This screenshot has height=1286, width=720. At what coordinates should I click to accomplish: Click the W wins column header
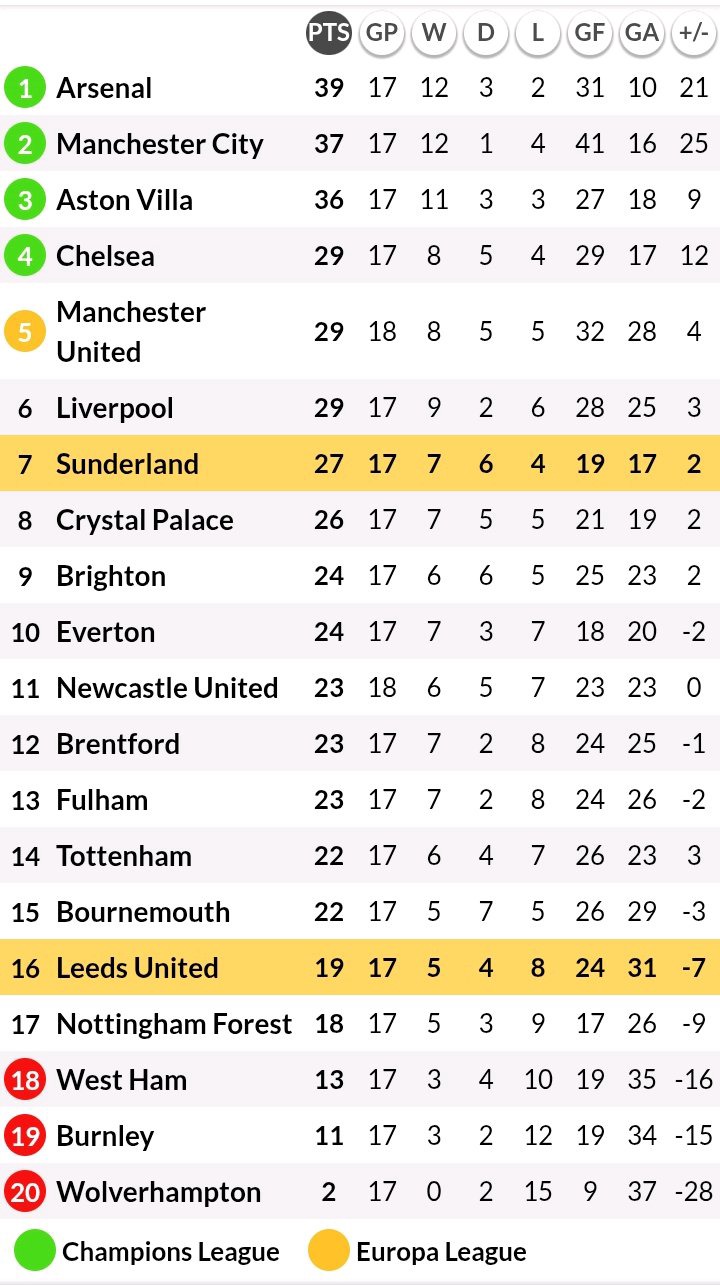pos(433,33)
